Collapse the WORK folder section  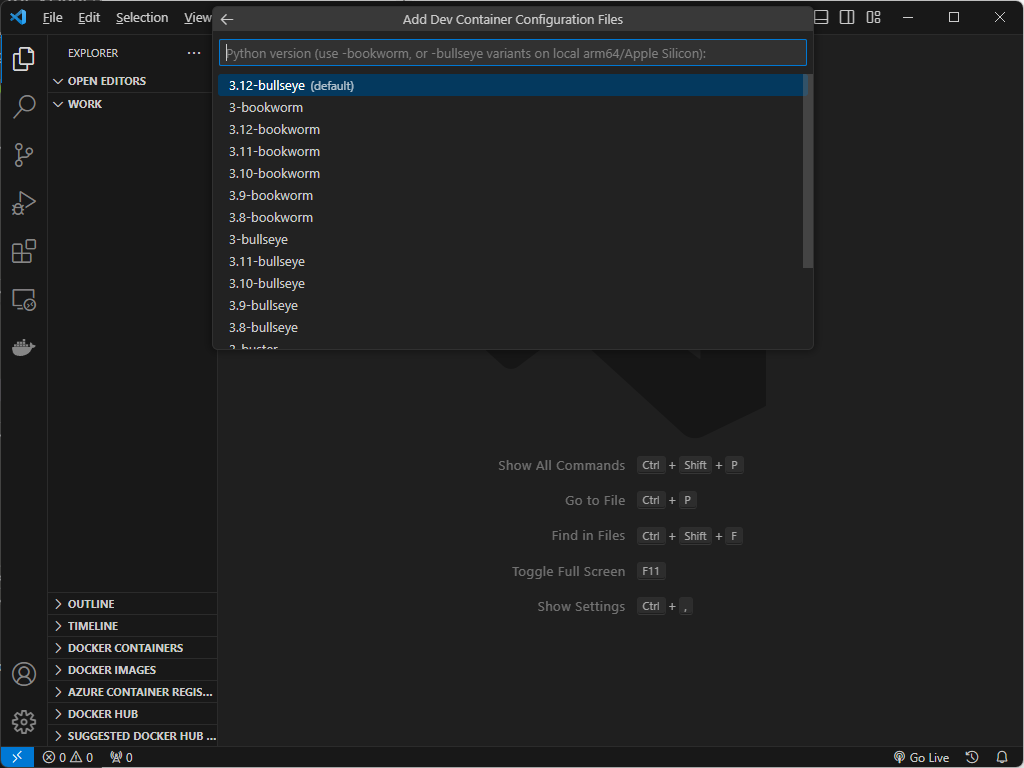point(133,104)
